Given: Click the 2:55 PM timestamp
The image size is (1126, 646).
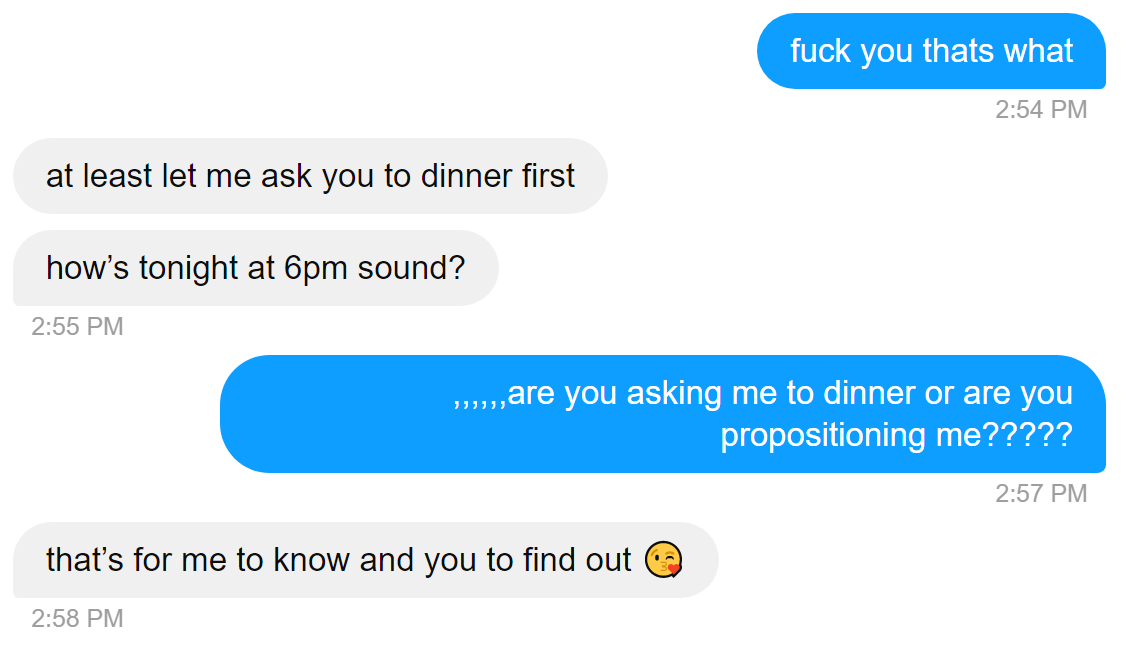Looking at the screenshot, I should [x=77, y=326].
